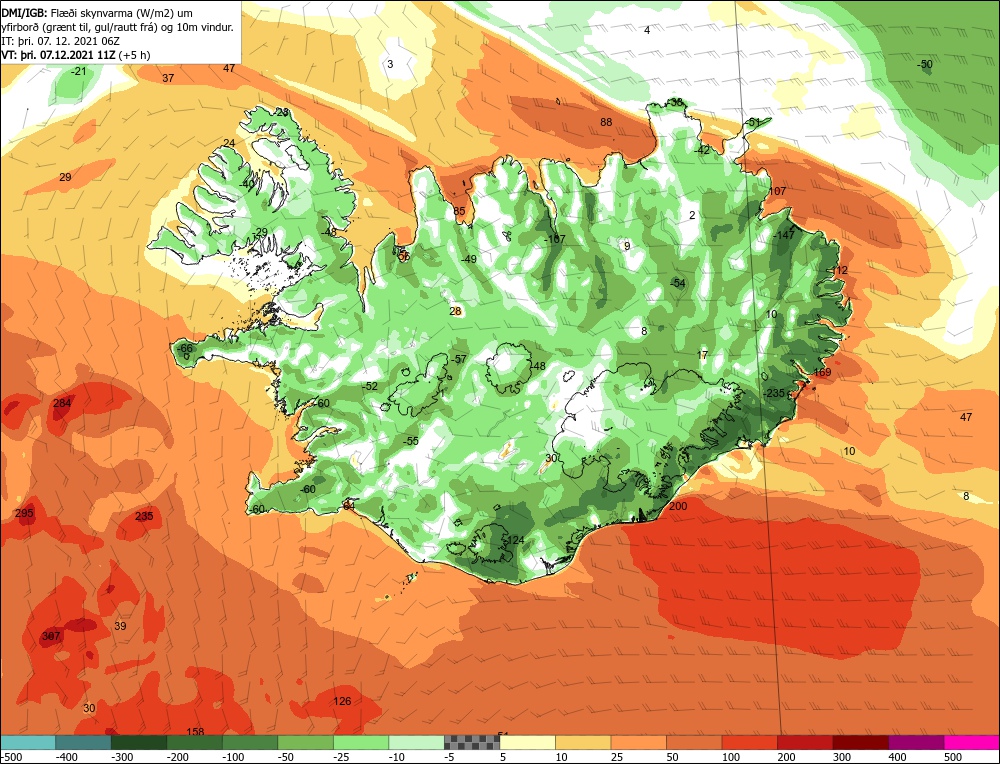The image size is (1000, 764).
Task: Click the map value 85 in the fjord
Action: click(x=459, y=212)
